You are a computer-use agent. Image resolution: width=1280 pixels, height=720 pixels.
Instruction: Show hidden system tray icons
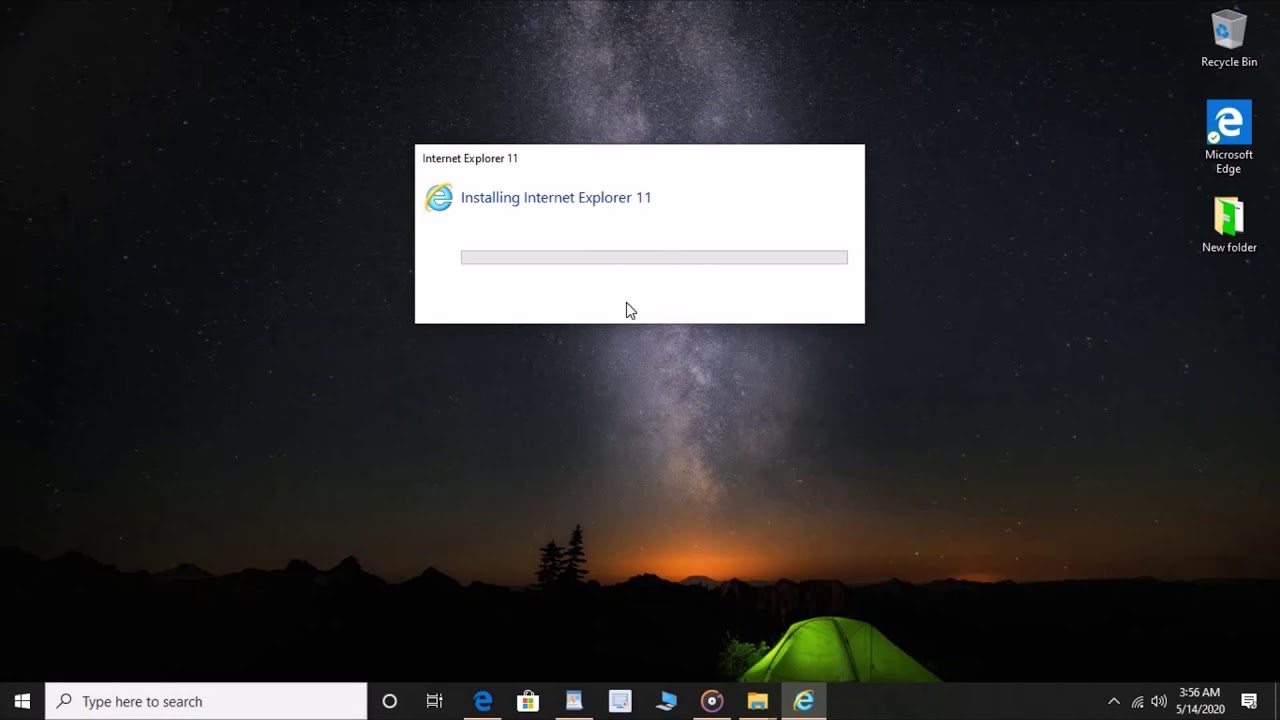tap(1114, 701)
